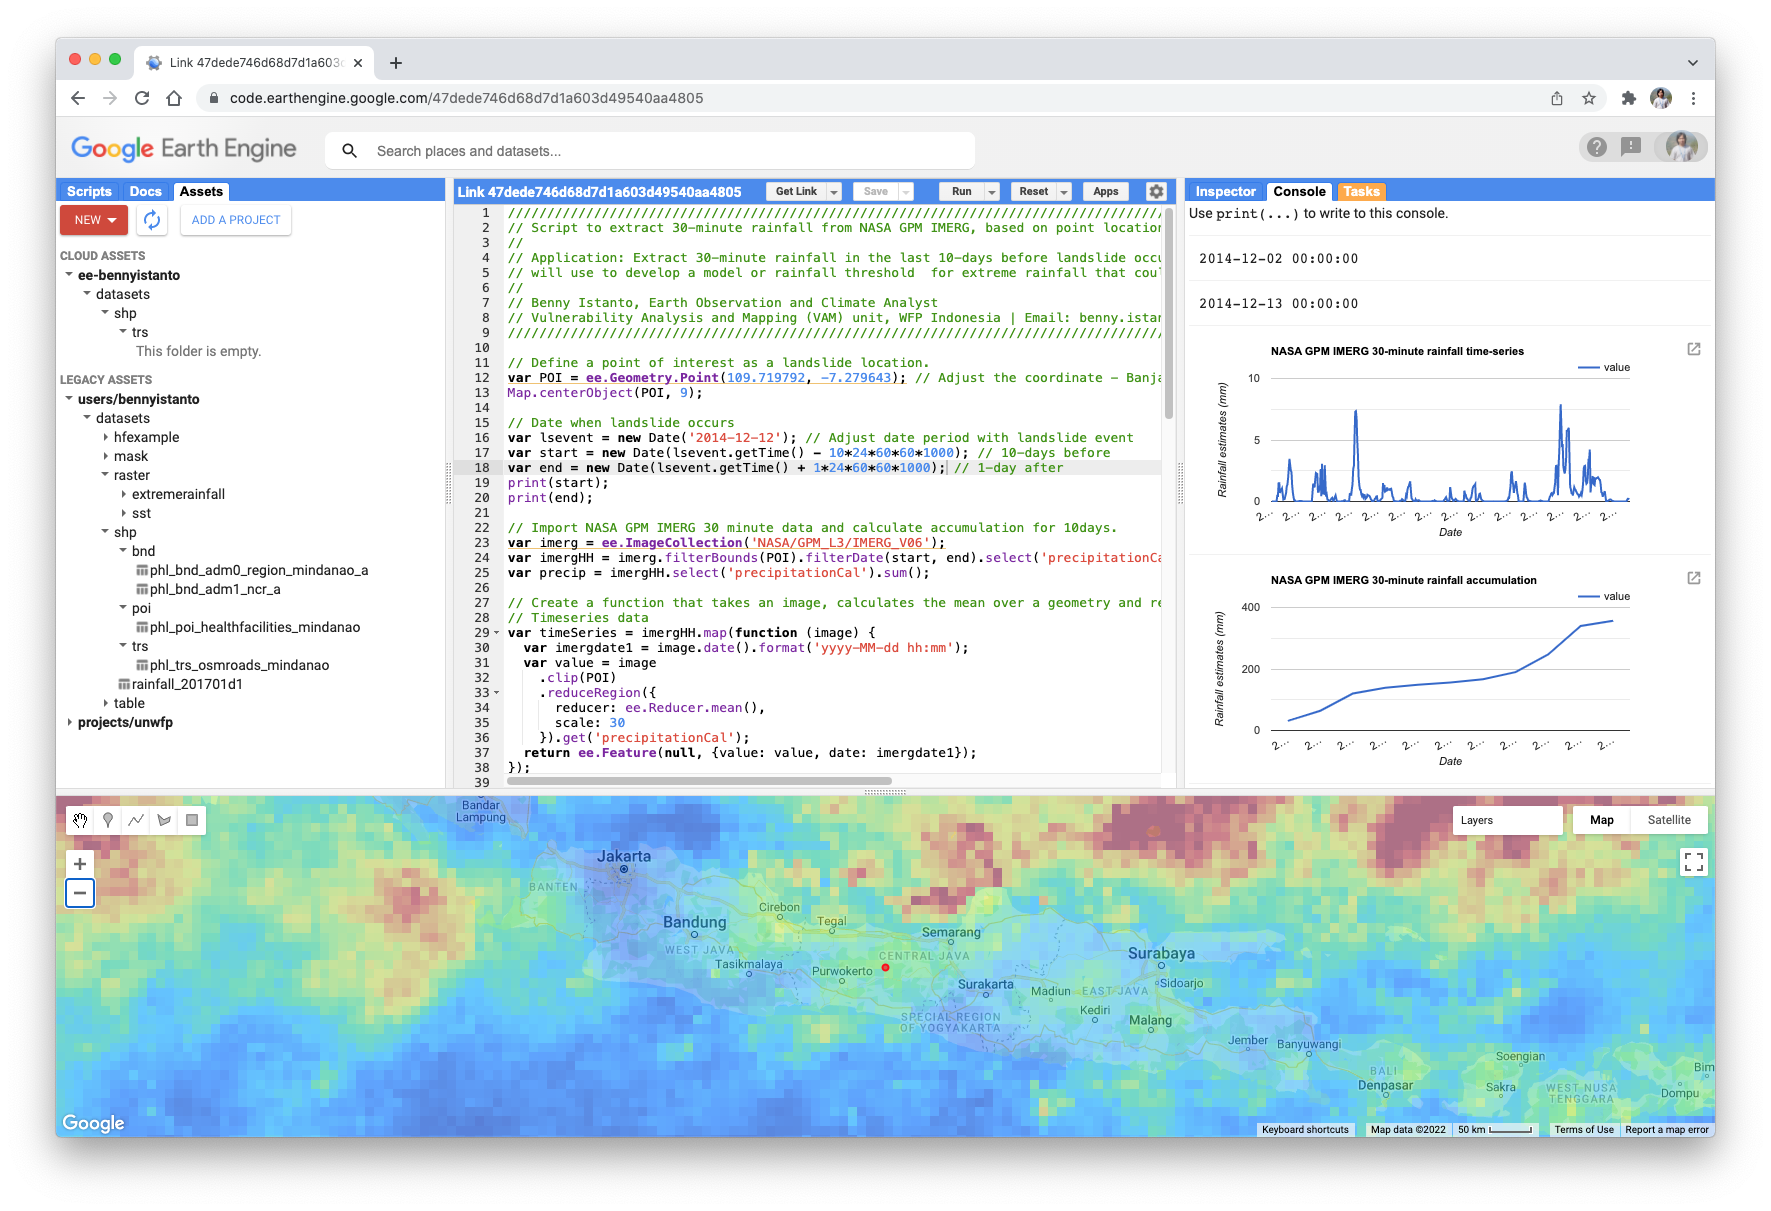Select the Assets tab
The image size is (1771, 1211).
(x=201, y=191)
